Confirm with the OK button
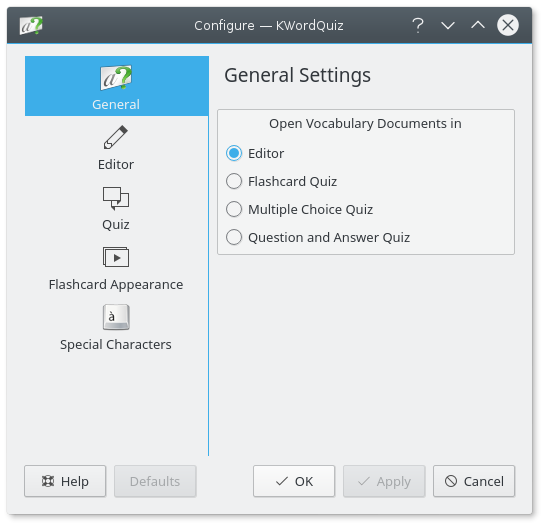Viewport: 545px width, 527px height. click(294, 481)
